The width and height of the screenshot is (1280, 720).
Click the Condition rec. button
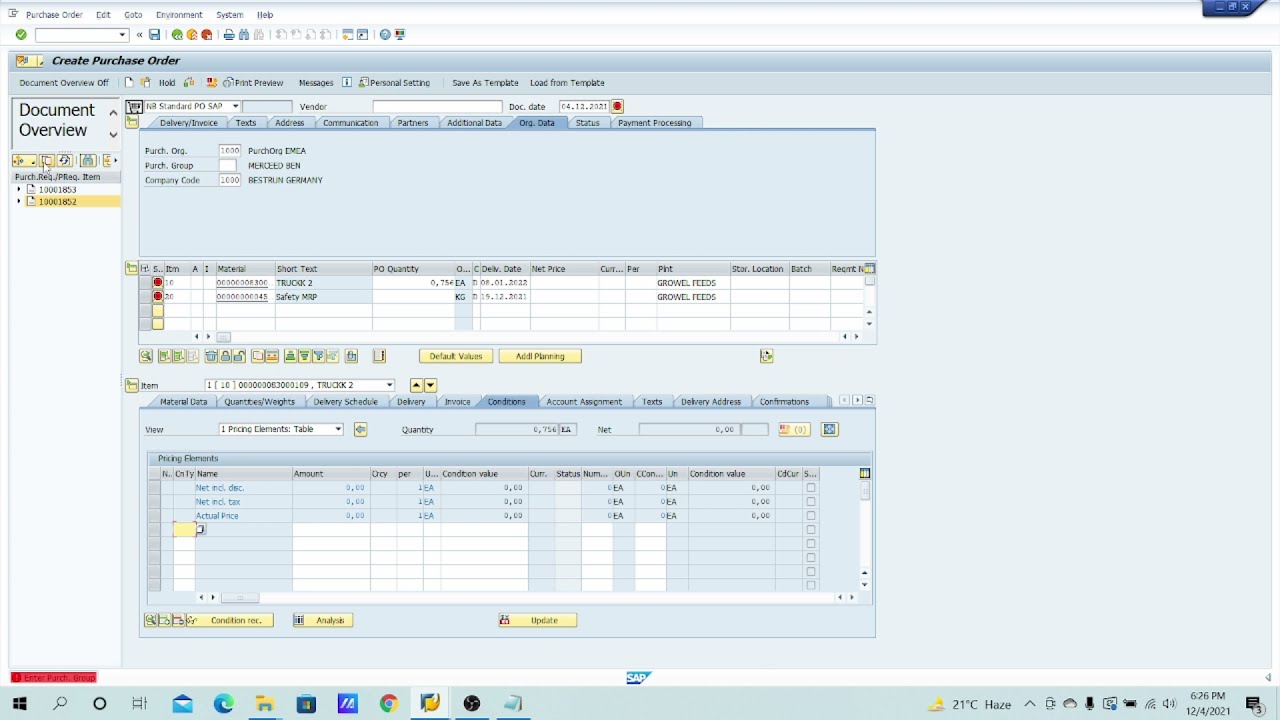[229, 621]
